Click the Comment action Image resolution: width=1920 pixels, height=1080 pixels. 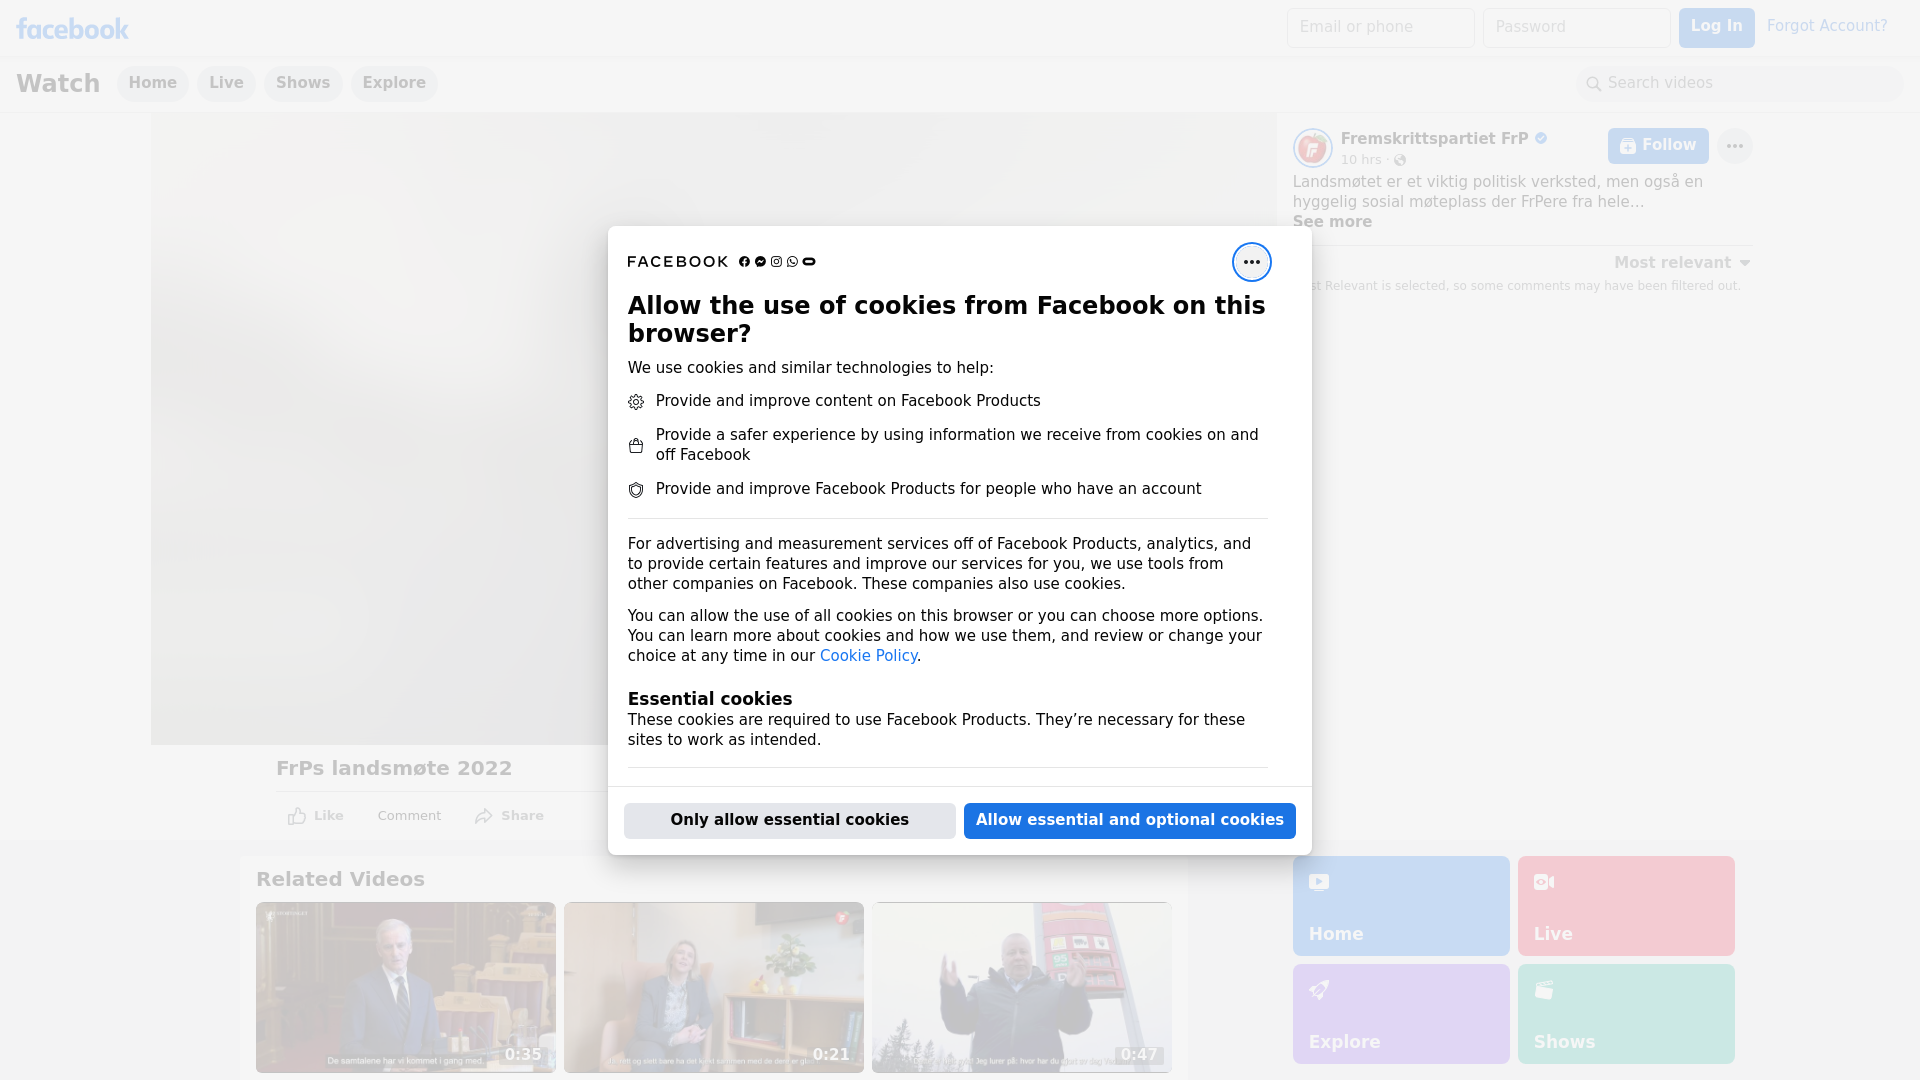(x=409, y=816)
